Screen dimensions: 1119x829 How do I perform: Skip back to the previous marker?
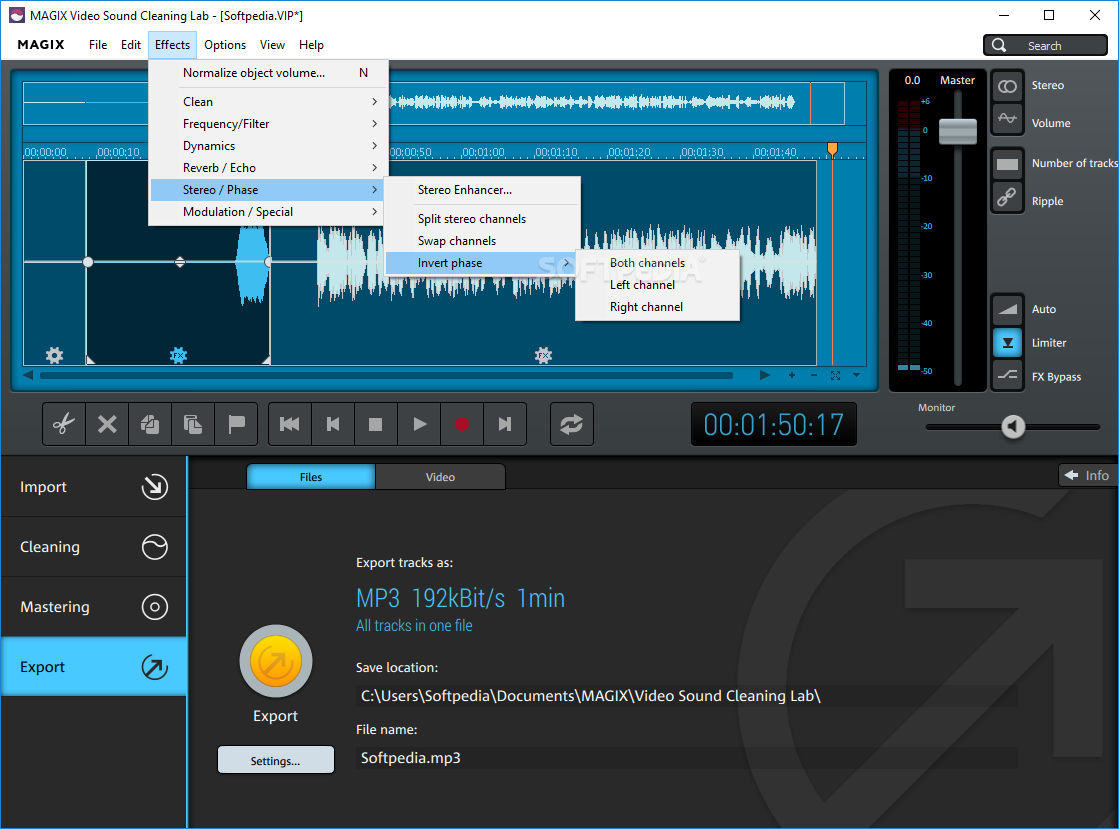[333, 424]
